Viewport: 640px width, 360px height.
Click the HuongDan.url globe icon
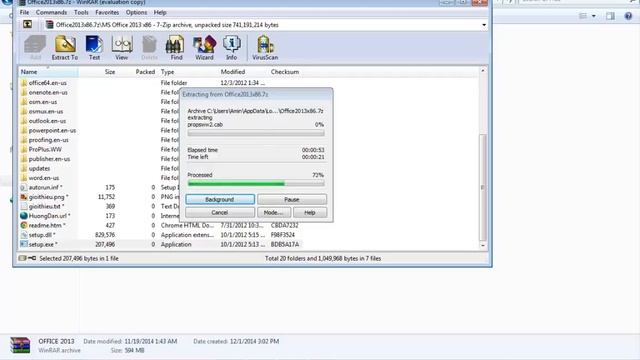(24, 216)
